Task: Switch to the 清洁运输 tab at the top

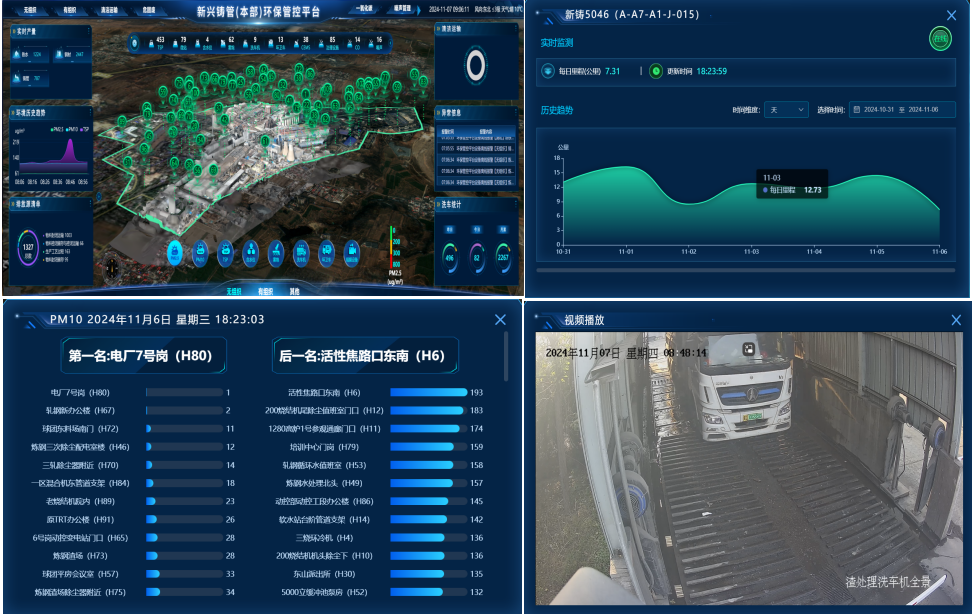Action: pos(108,8)
